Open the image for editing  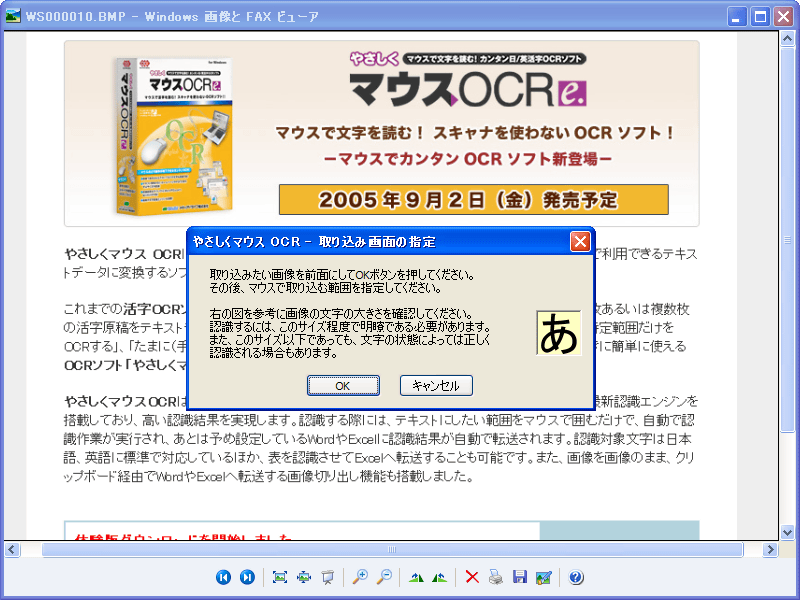coord(543,577)
